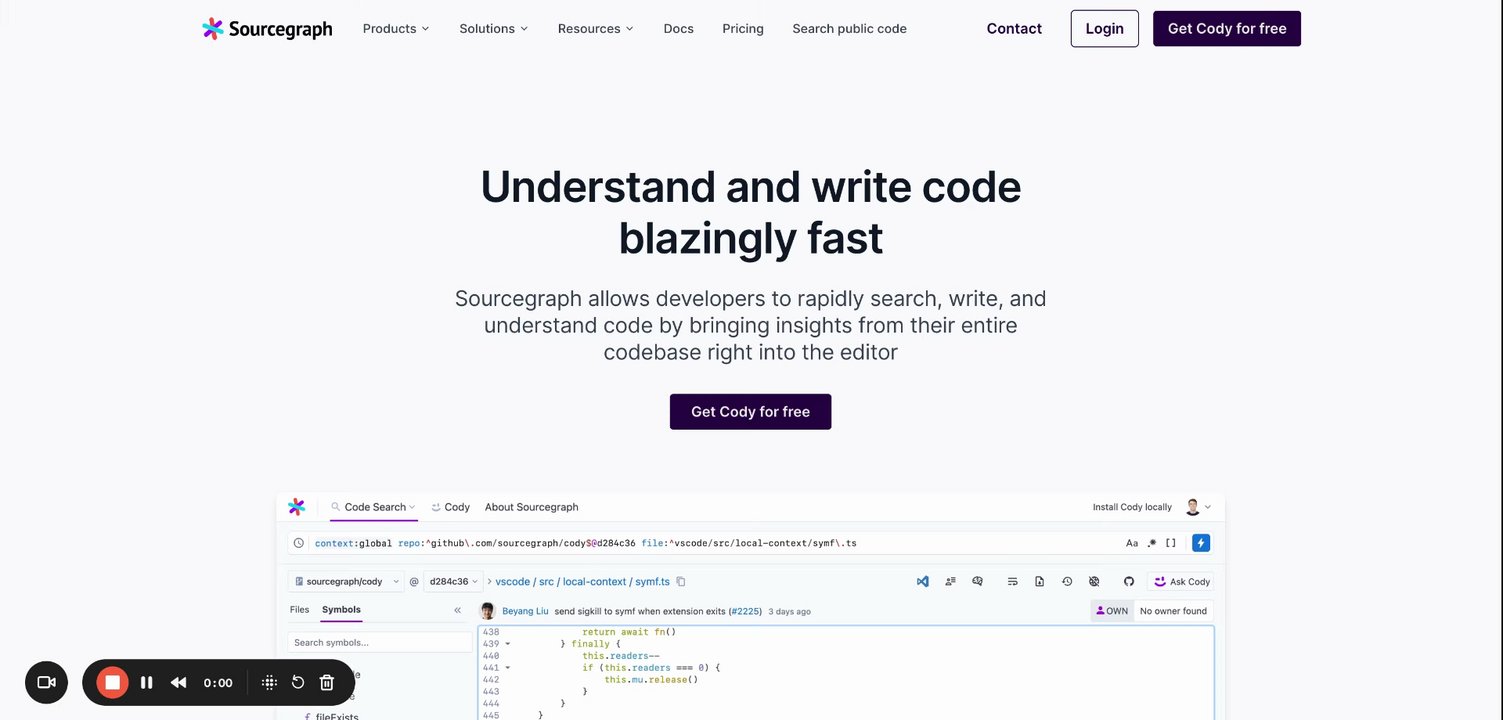Toggle case sensitivity Aa in search bar
Viewport: 1503px width, 720px height.
tap(1132, 543)
